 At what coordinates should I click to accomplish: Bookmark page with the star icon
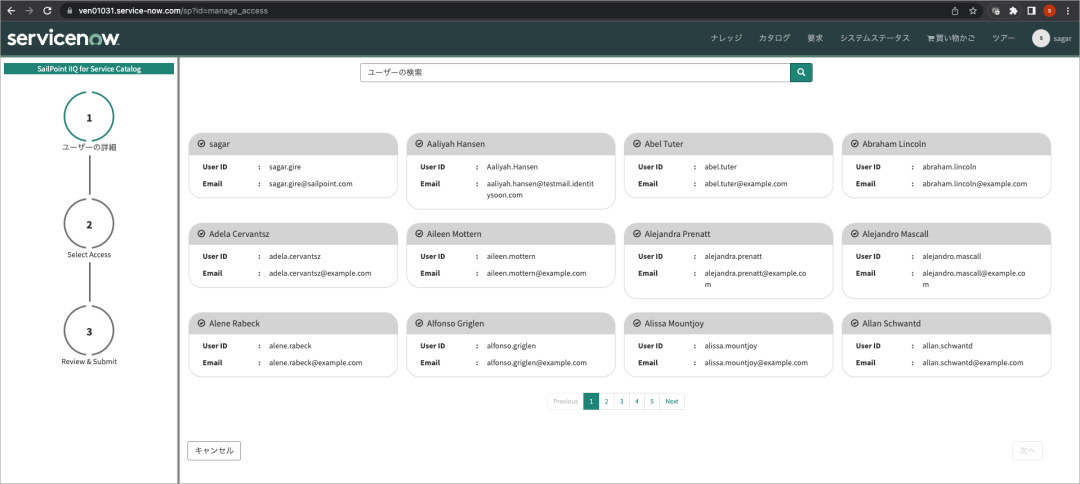973,11
